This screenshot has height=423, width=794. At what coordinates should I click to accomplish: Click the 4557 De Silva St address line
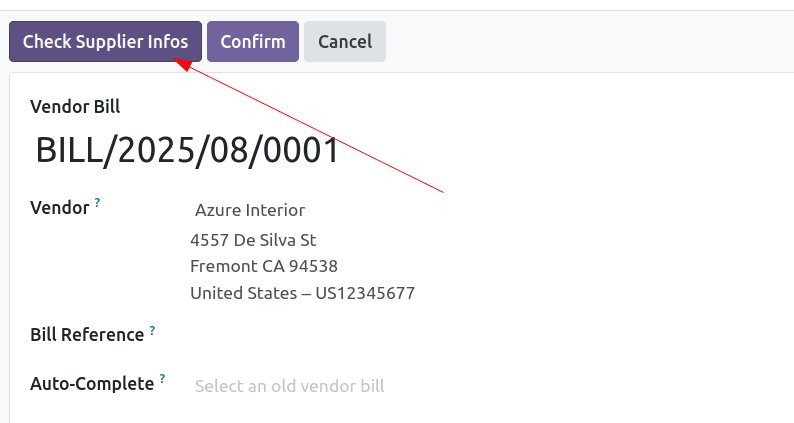click(253, 240)
